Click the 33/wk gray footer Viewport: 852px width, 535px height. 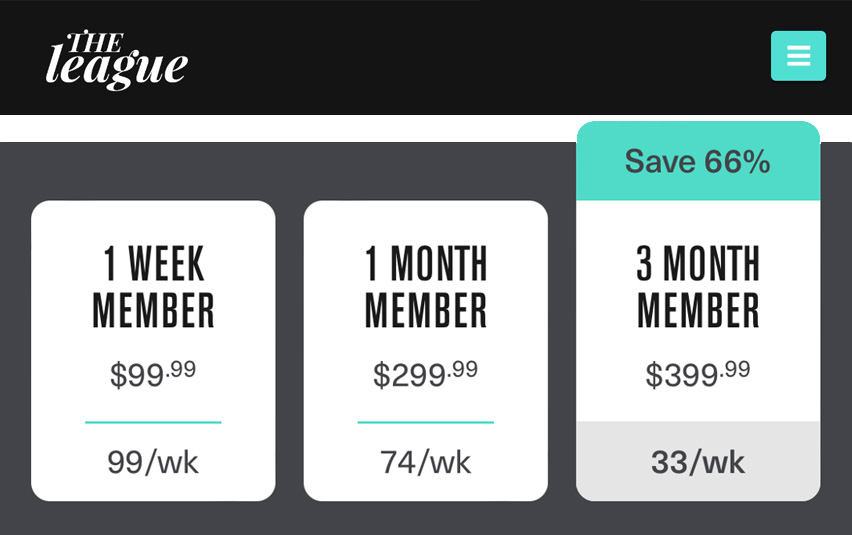coord(698,461)
